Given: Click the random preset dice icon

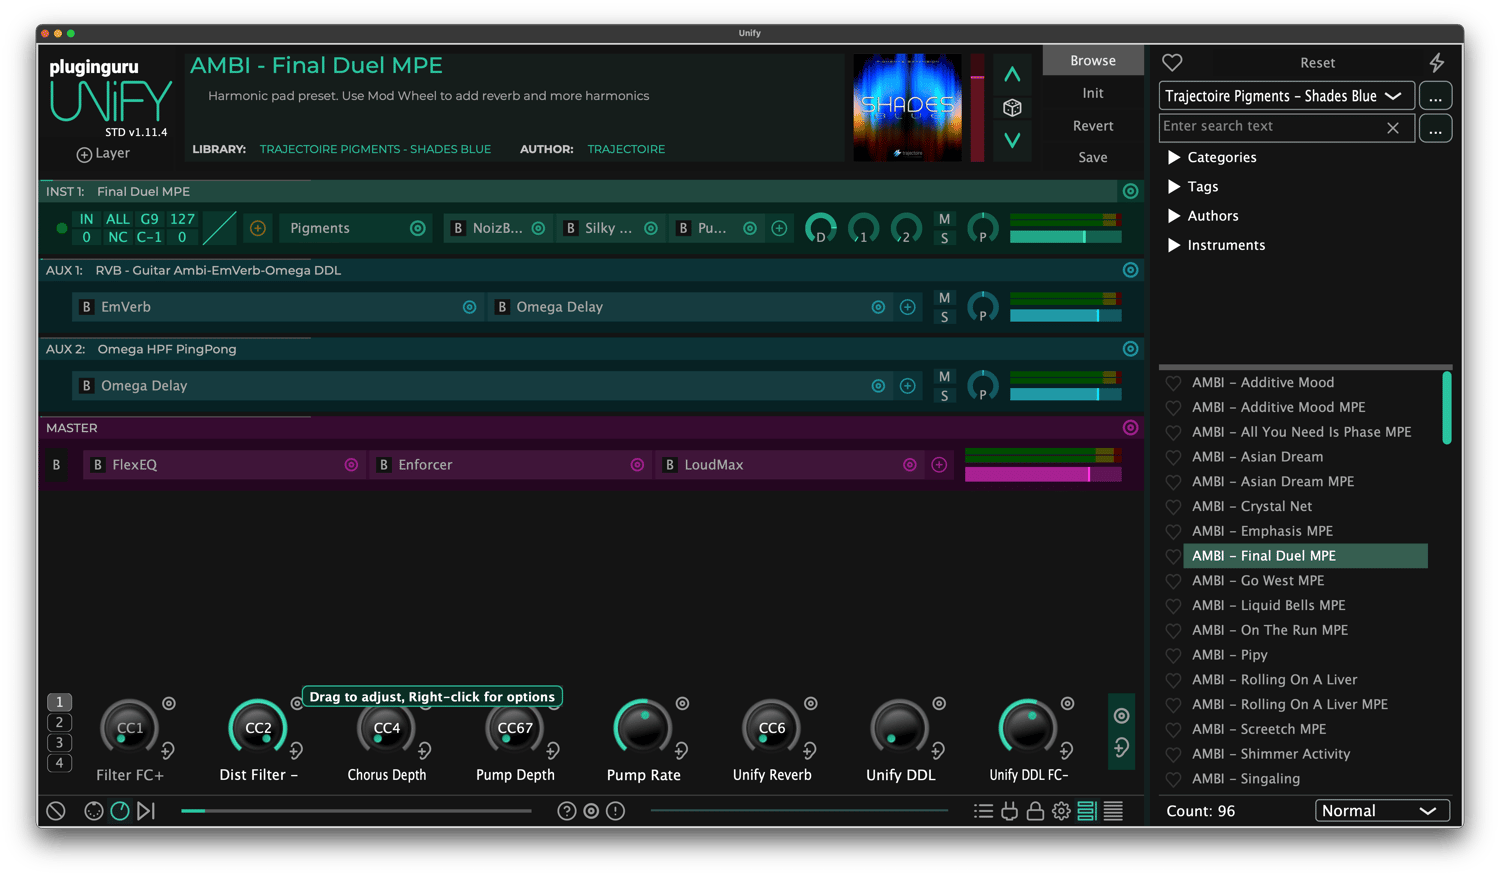Looking at the screenshot, I should (1012, 108).
